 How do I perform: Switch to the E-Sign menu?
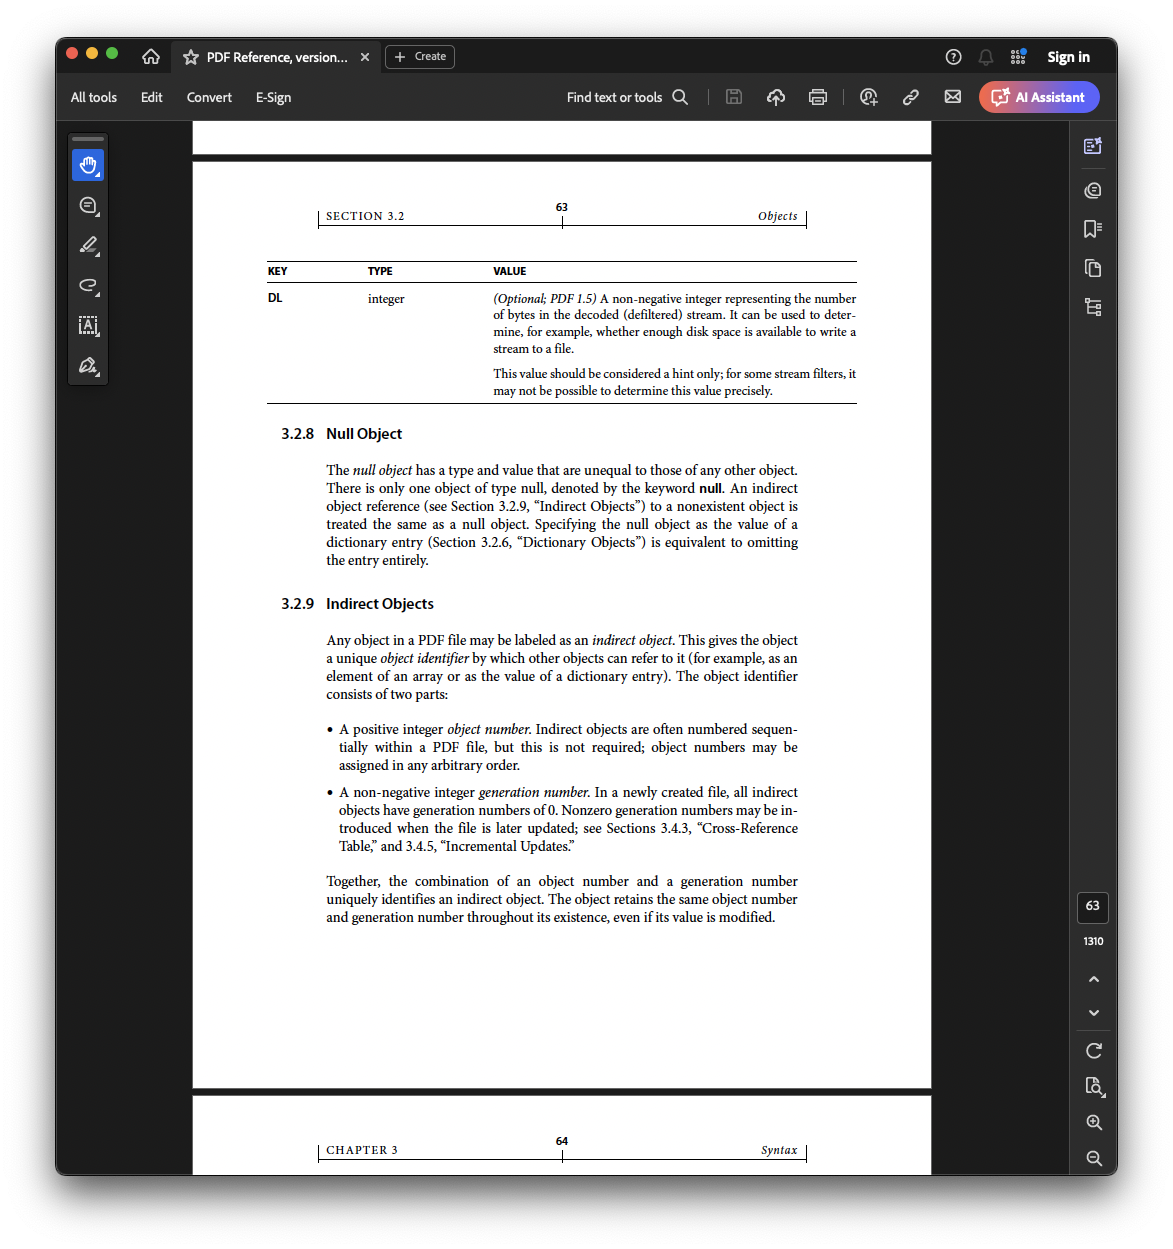[273, 97]
